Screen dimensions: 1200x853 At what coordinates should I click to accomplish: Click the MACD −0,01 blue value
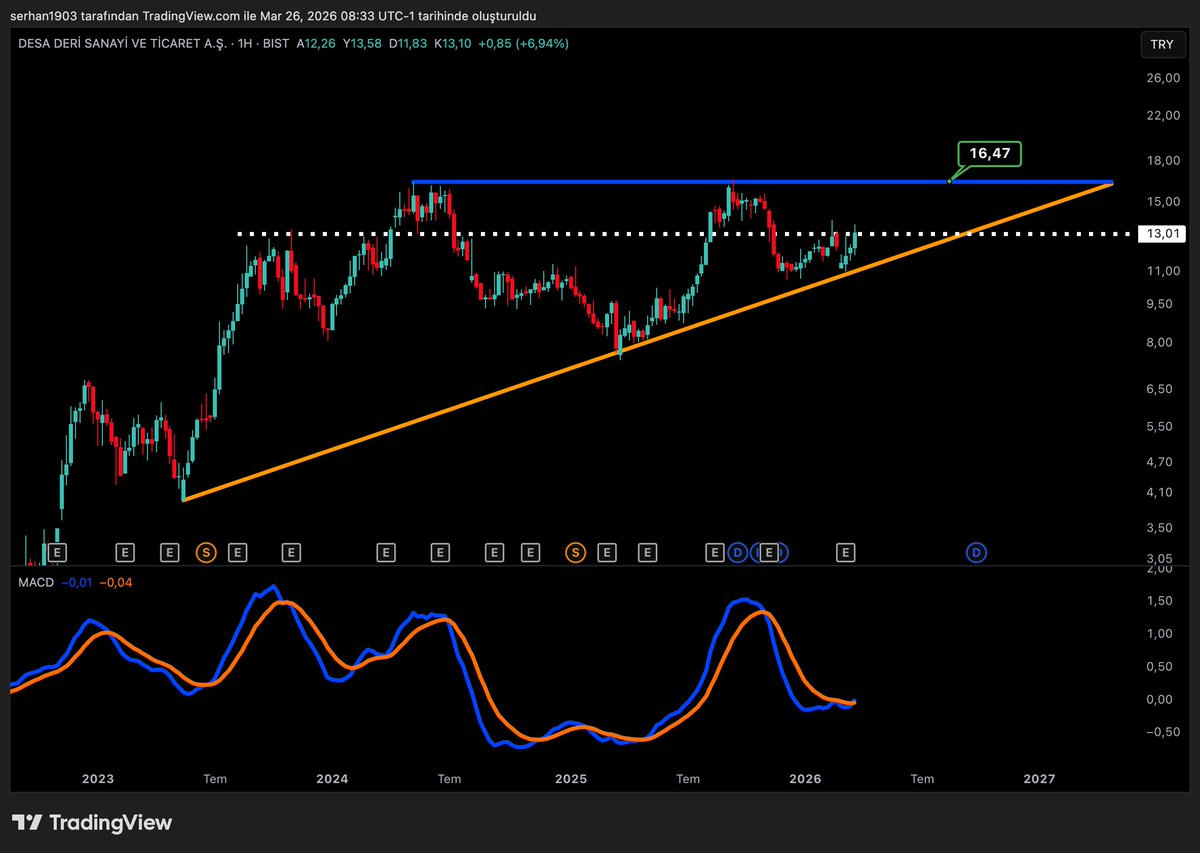click(76, 581)
